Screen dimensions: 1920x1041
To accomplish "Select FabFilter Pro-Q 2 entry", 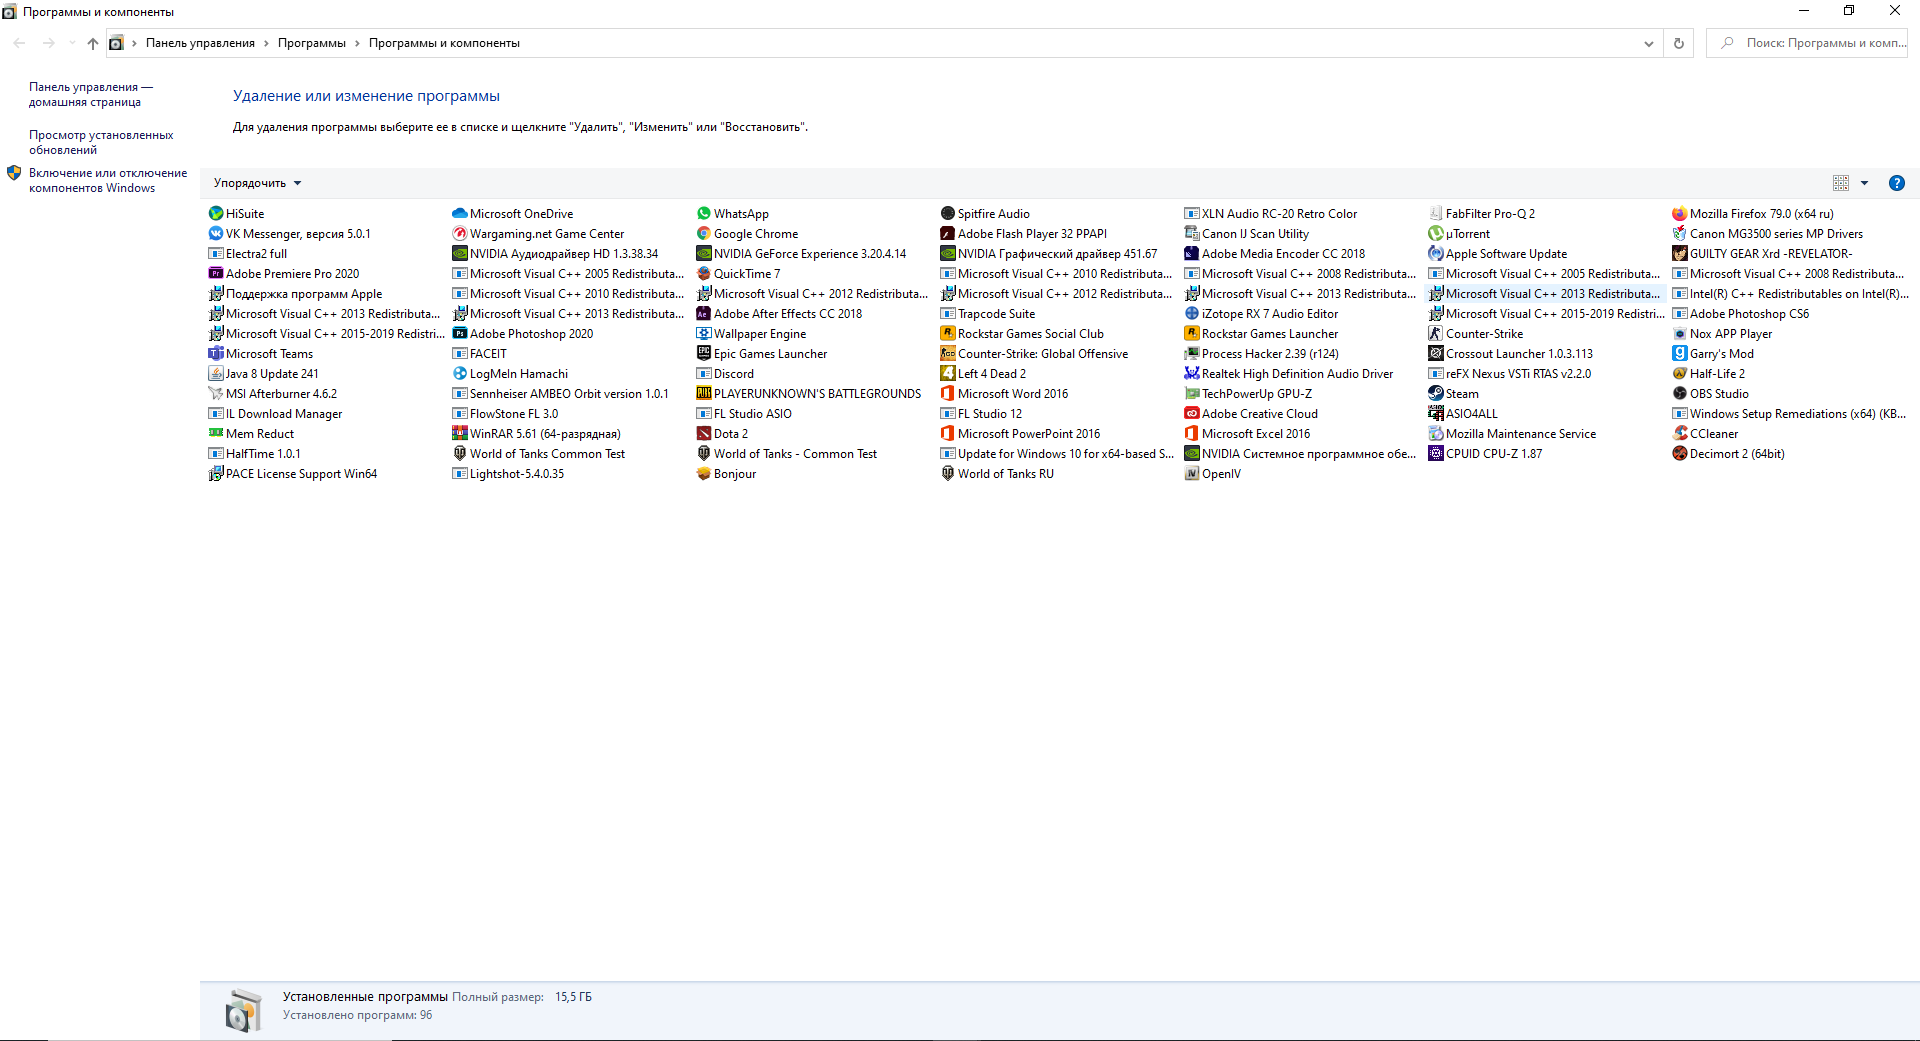I will [x=1482, y=213].
